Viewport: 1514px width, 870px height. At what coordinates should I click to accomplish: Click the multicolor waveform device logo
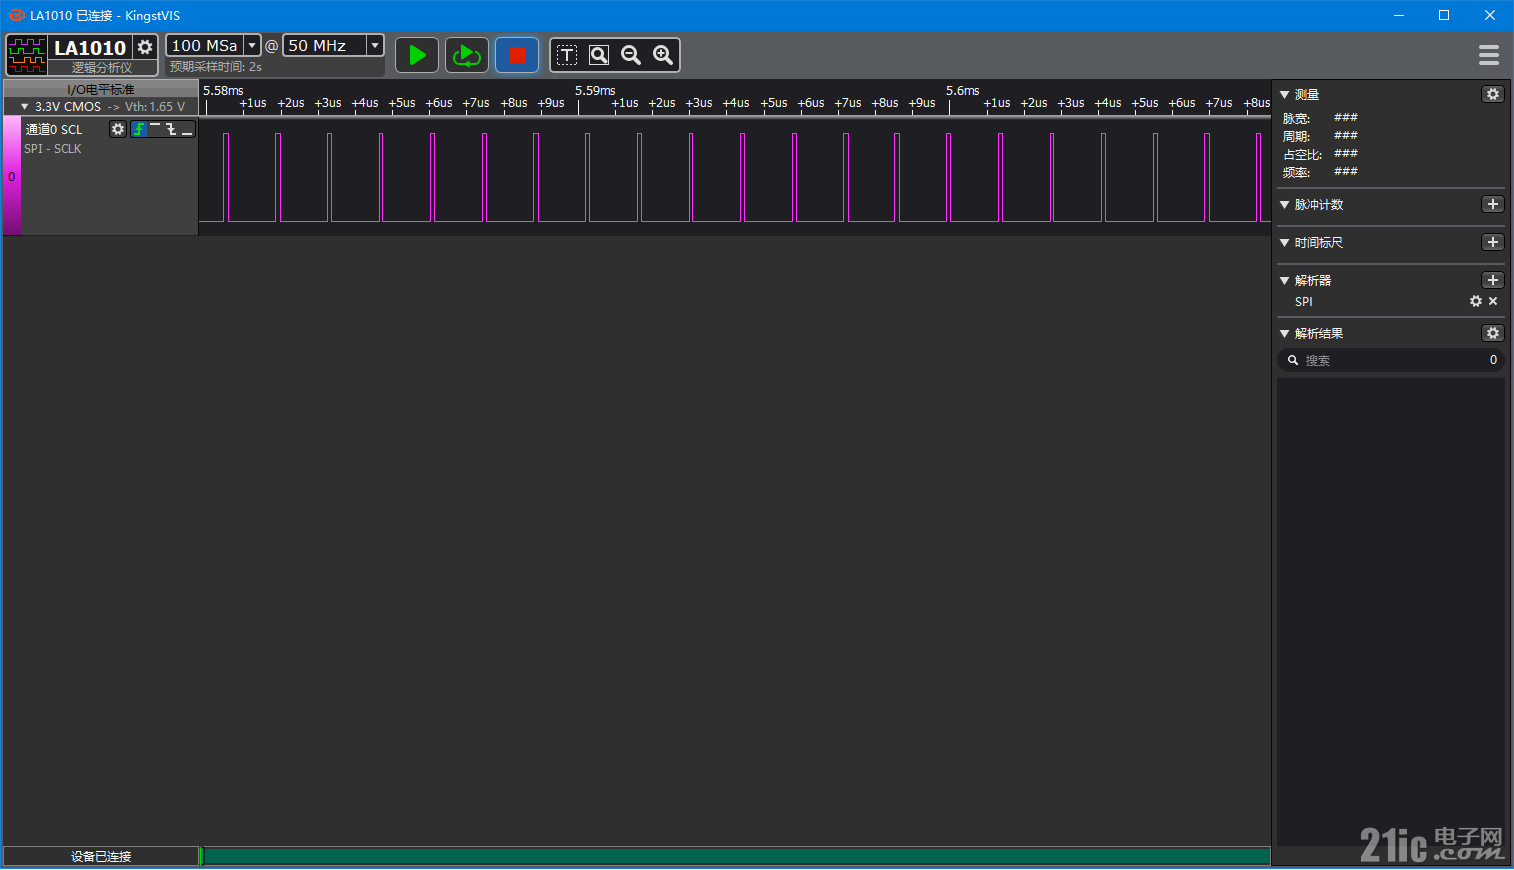click(27, 55)
